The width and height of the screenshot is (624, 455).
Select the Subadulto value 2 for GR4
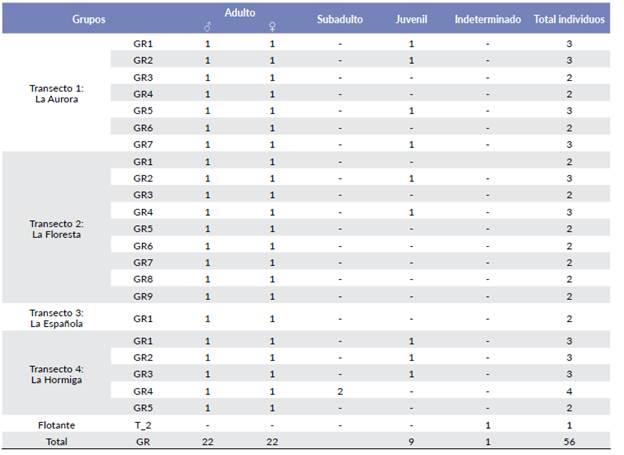[340, 391]
